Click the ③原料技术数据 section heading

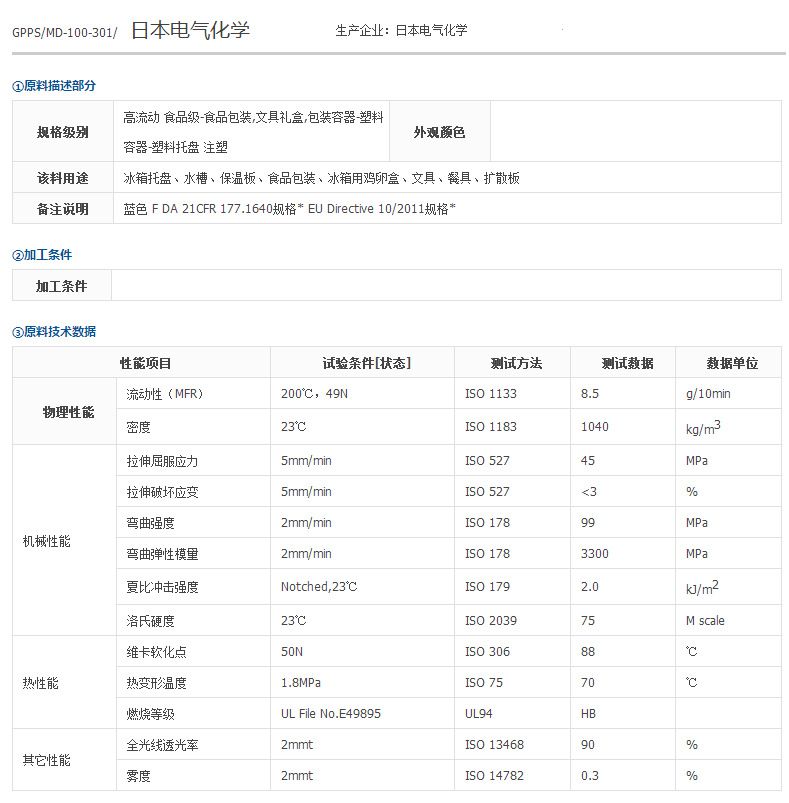coord(54,332)
